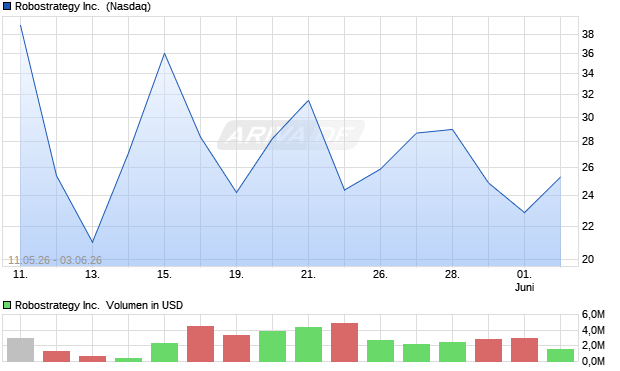Click the x-axis label '26.'

tap(380, 274)
